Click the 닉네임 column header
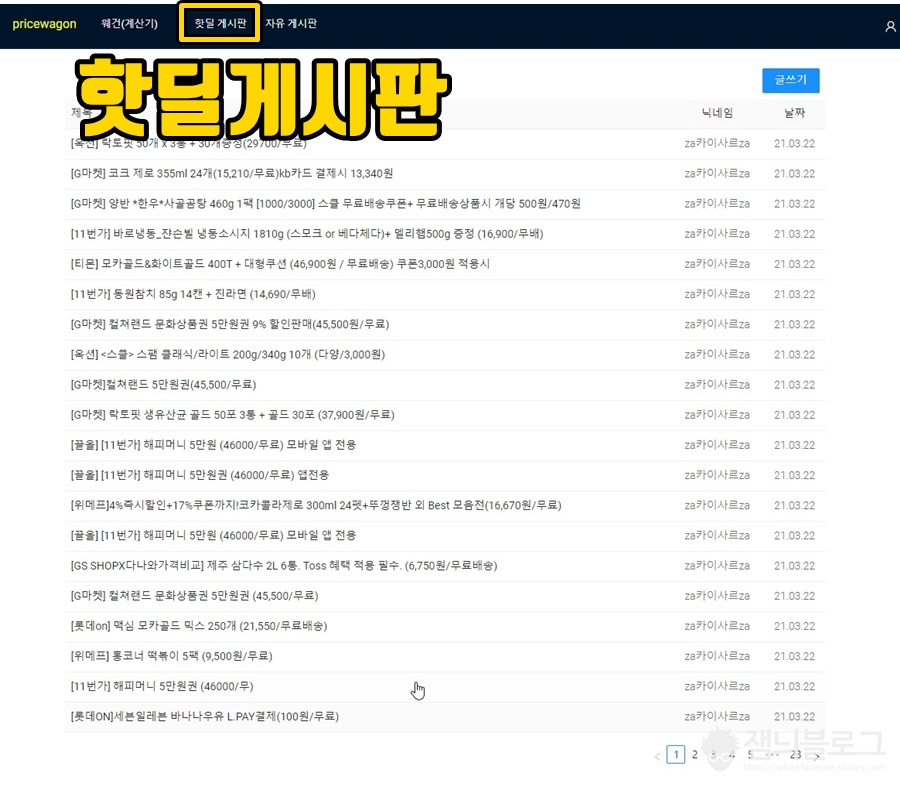Screen dimensions: 900x786 pyautogui.click(x=717, y=113)
